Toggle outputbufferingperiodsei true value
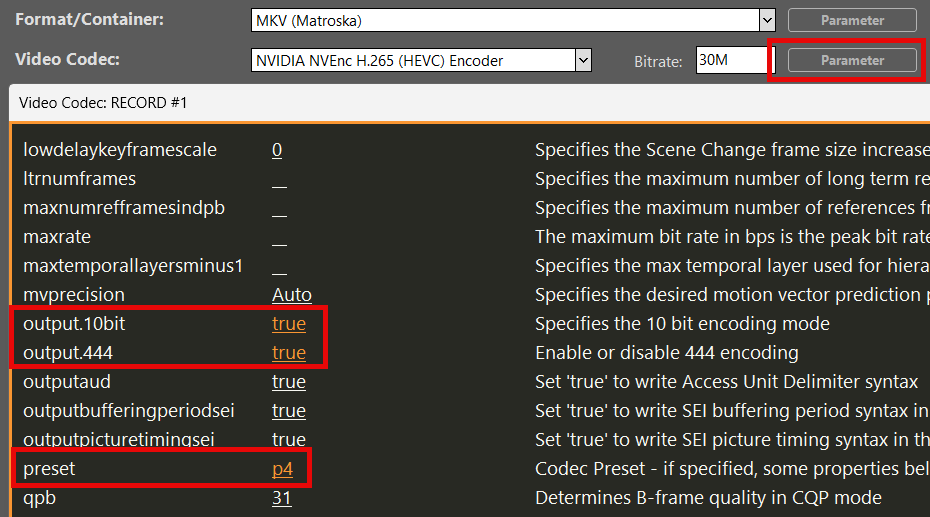Viewport: 930px width, 517px height. pyautogui.click(x=289, y=411)
